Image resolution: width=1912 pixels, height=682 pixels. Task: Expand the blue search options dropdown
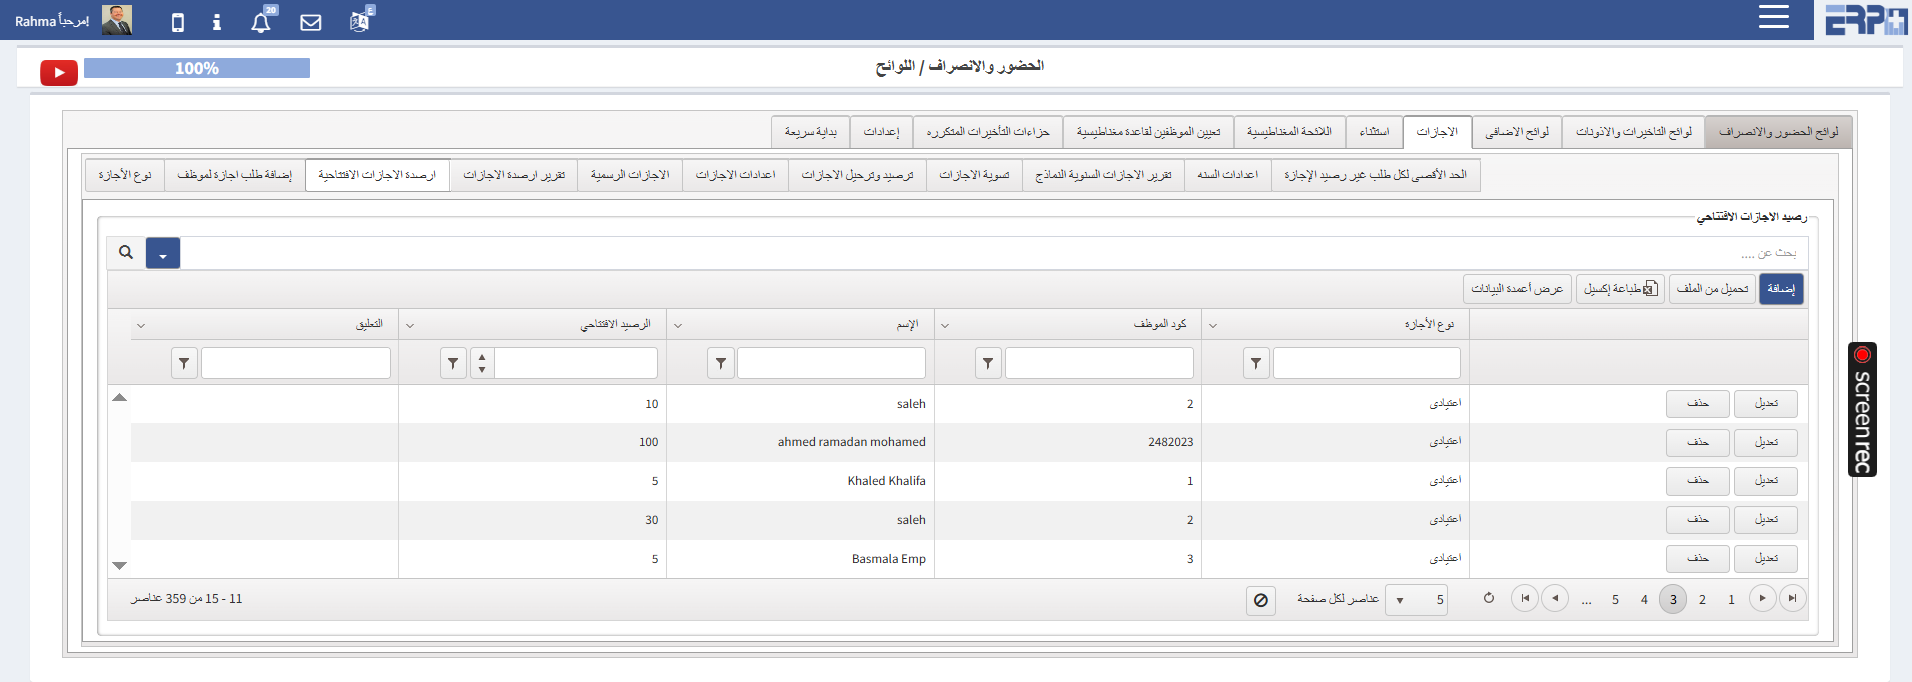point(163,254)
